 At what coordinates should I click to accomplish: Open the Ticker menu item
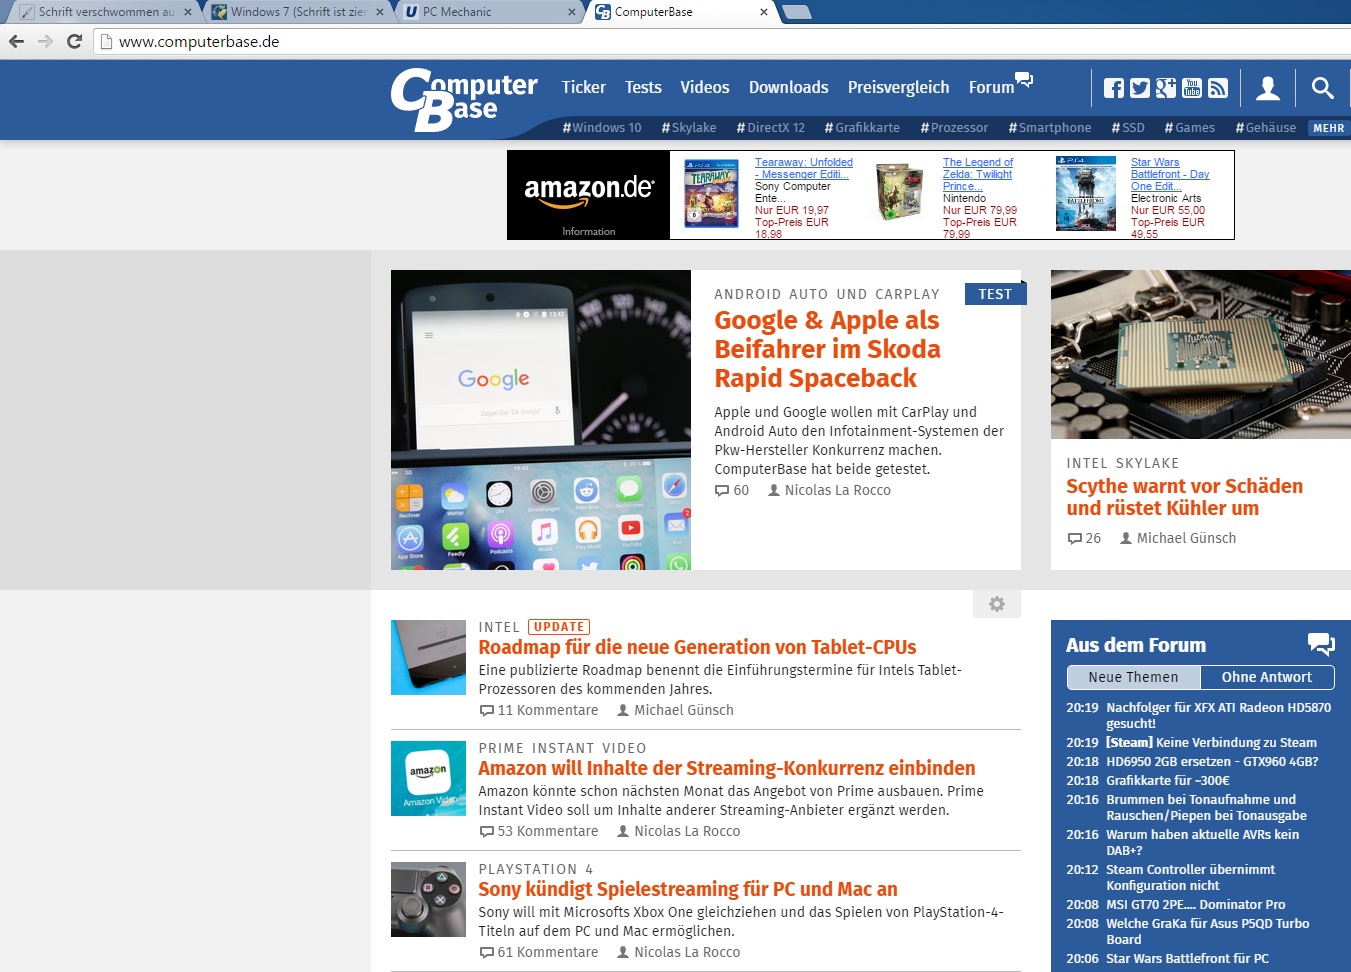coord(583,87)
